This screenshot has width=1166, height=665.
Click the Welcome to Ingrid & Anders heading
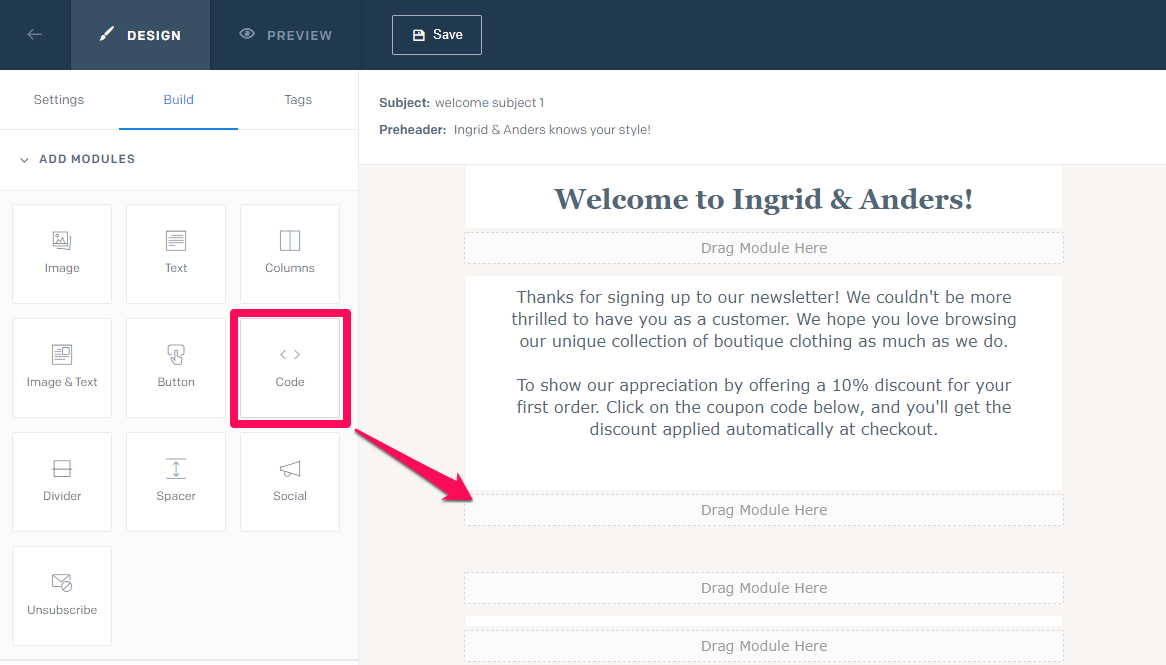tap(763, 199)
